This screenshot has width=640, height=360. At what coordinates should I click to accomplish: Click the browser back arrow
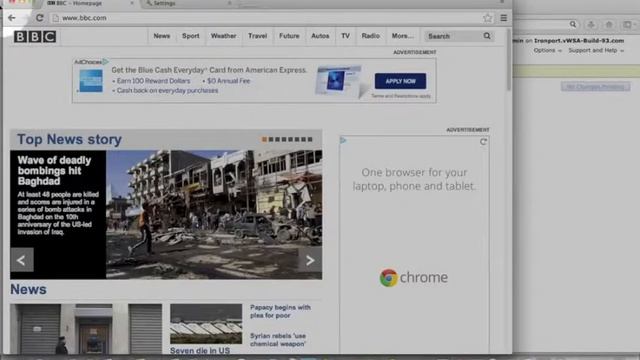coord(11,18)
